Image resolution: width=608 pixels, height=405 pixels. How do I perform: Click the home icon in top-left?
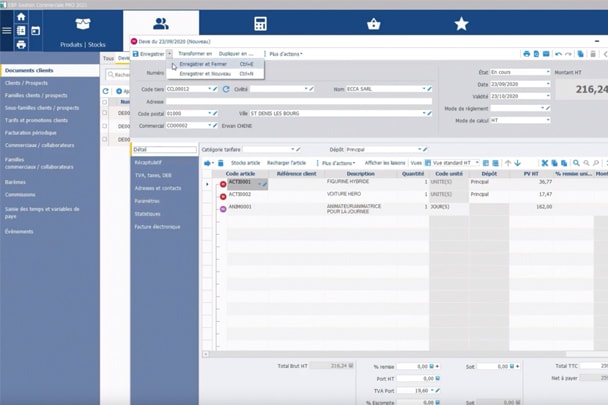tap(21, 17)
